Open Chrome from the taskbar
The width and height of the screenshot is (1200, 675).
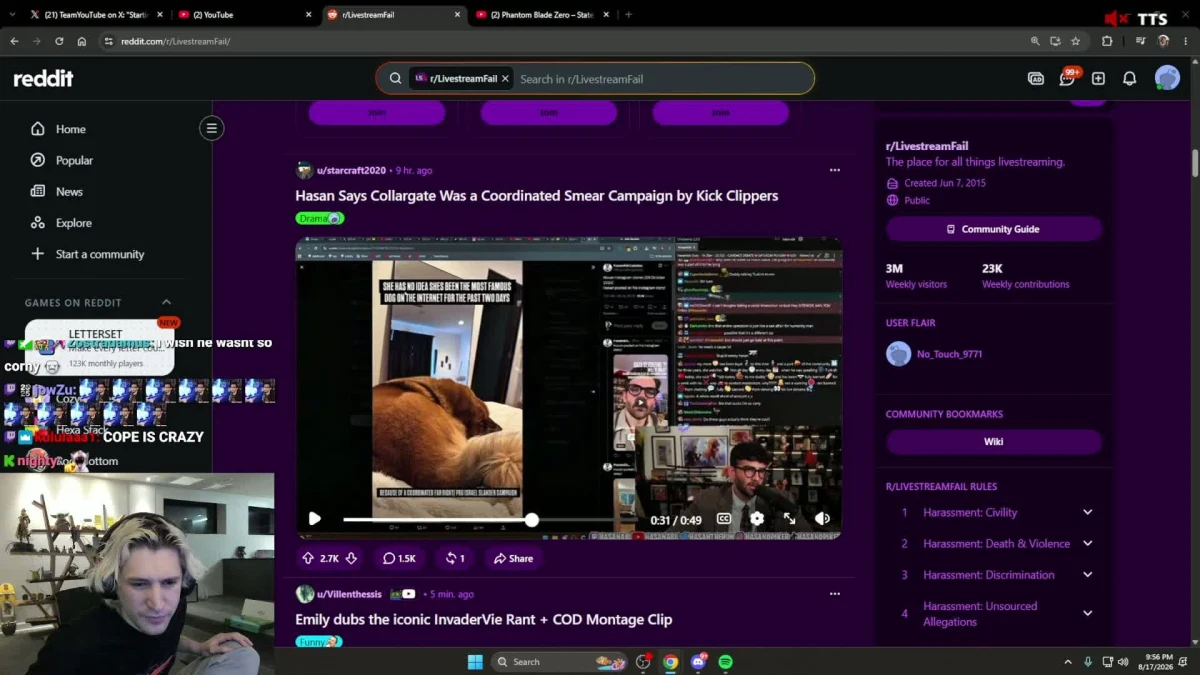pos(670,661)
